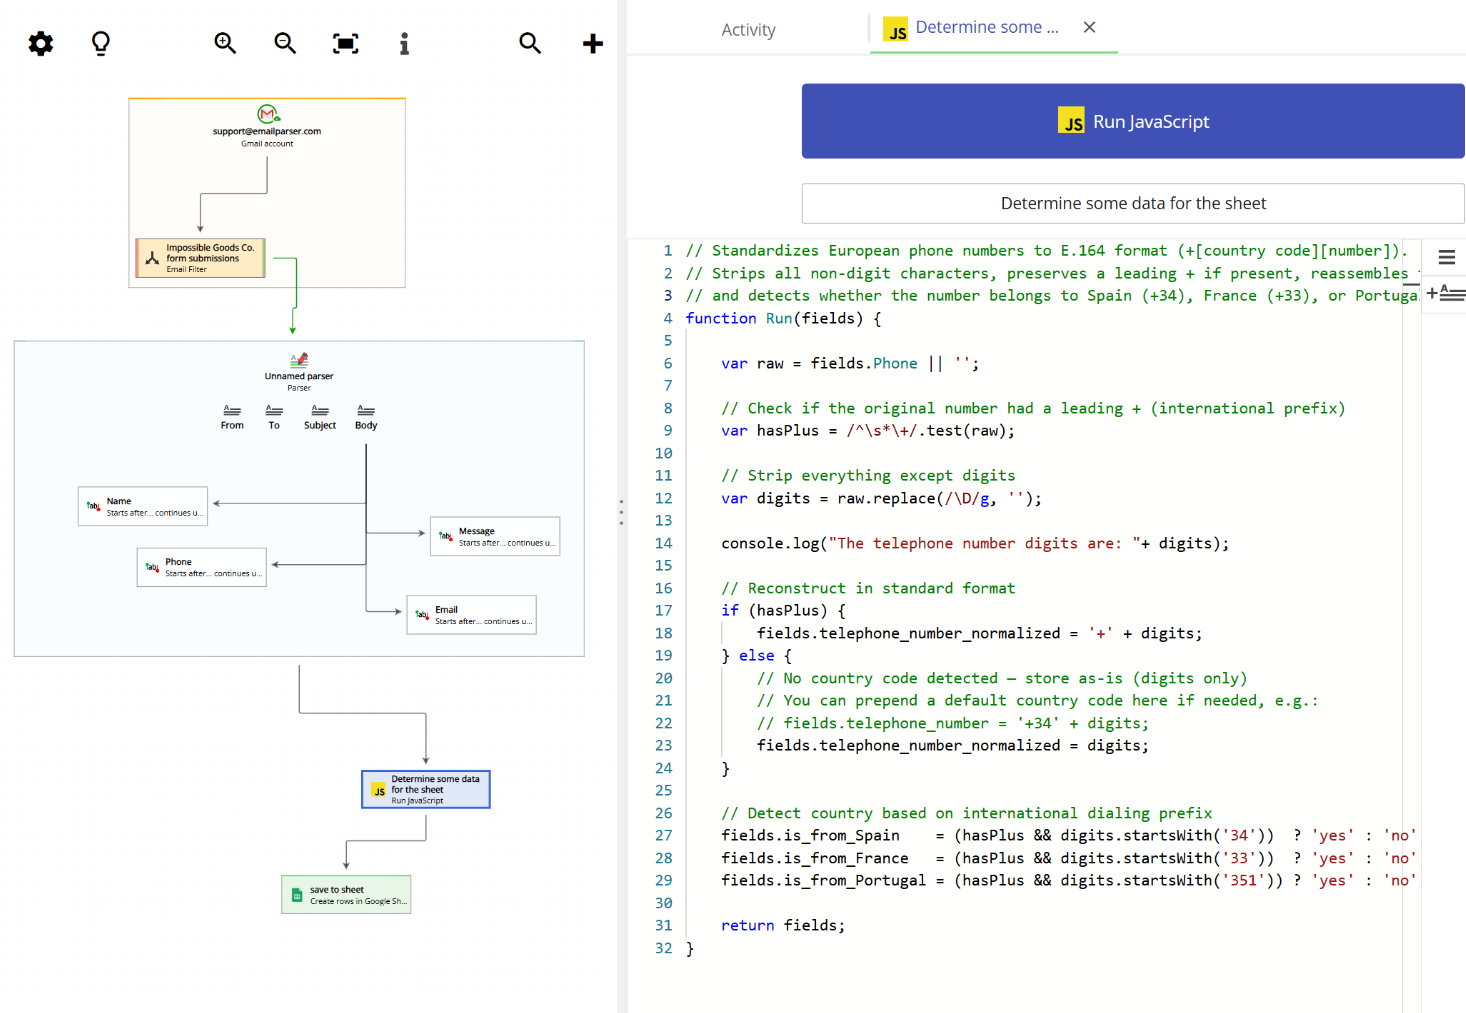Click the lightbulb hints icon
The image size is (1466, 1013).
tap(100, 43)
